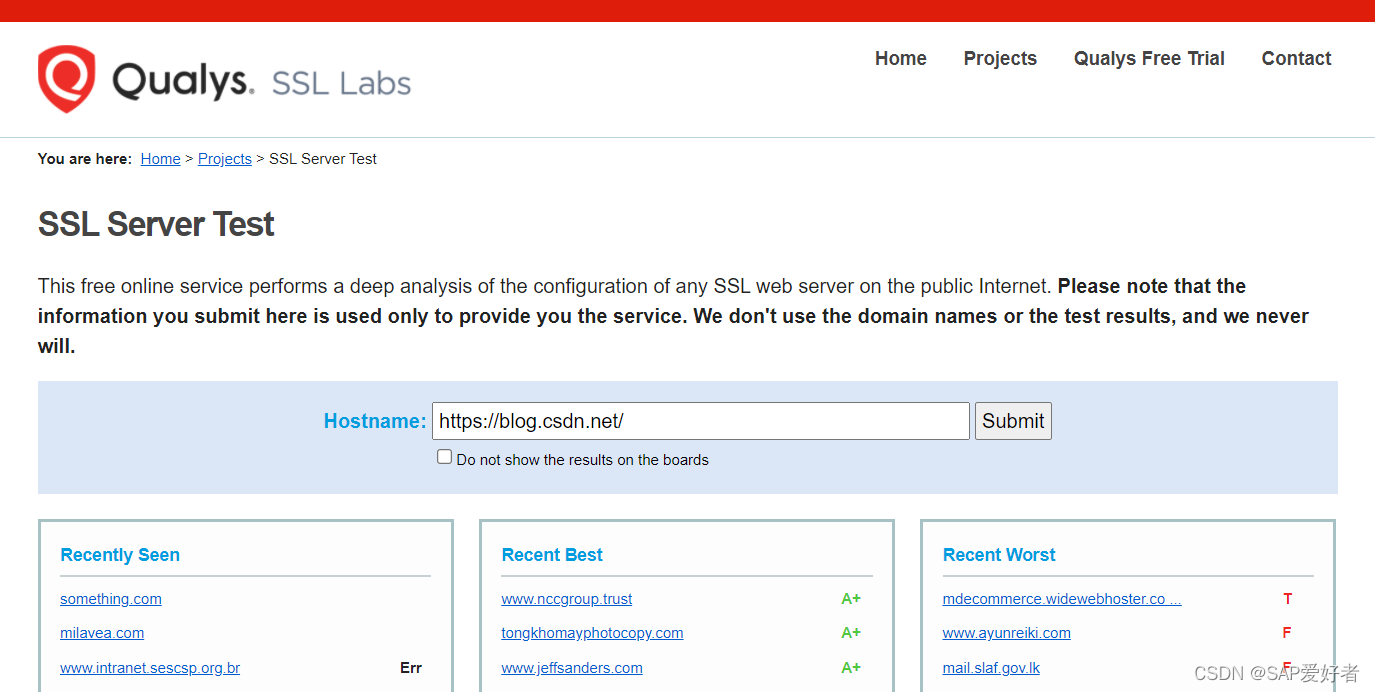
Task: Click the Qualys shield logo icon
Action: tap(66, 79)
